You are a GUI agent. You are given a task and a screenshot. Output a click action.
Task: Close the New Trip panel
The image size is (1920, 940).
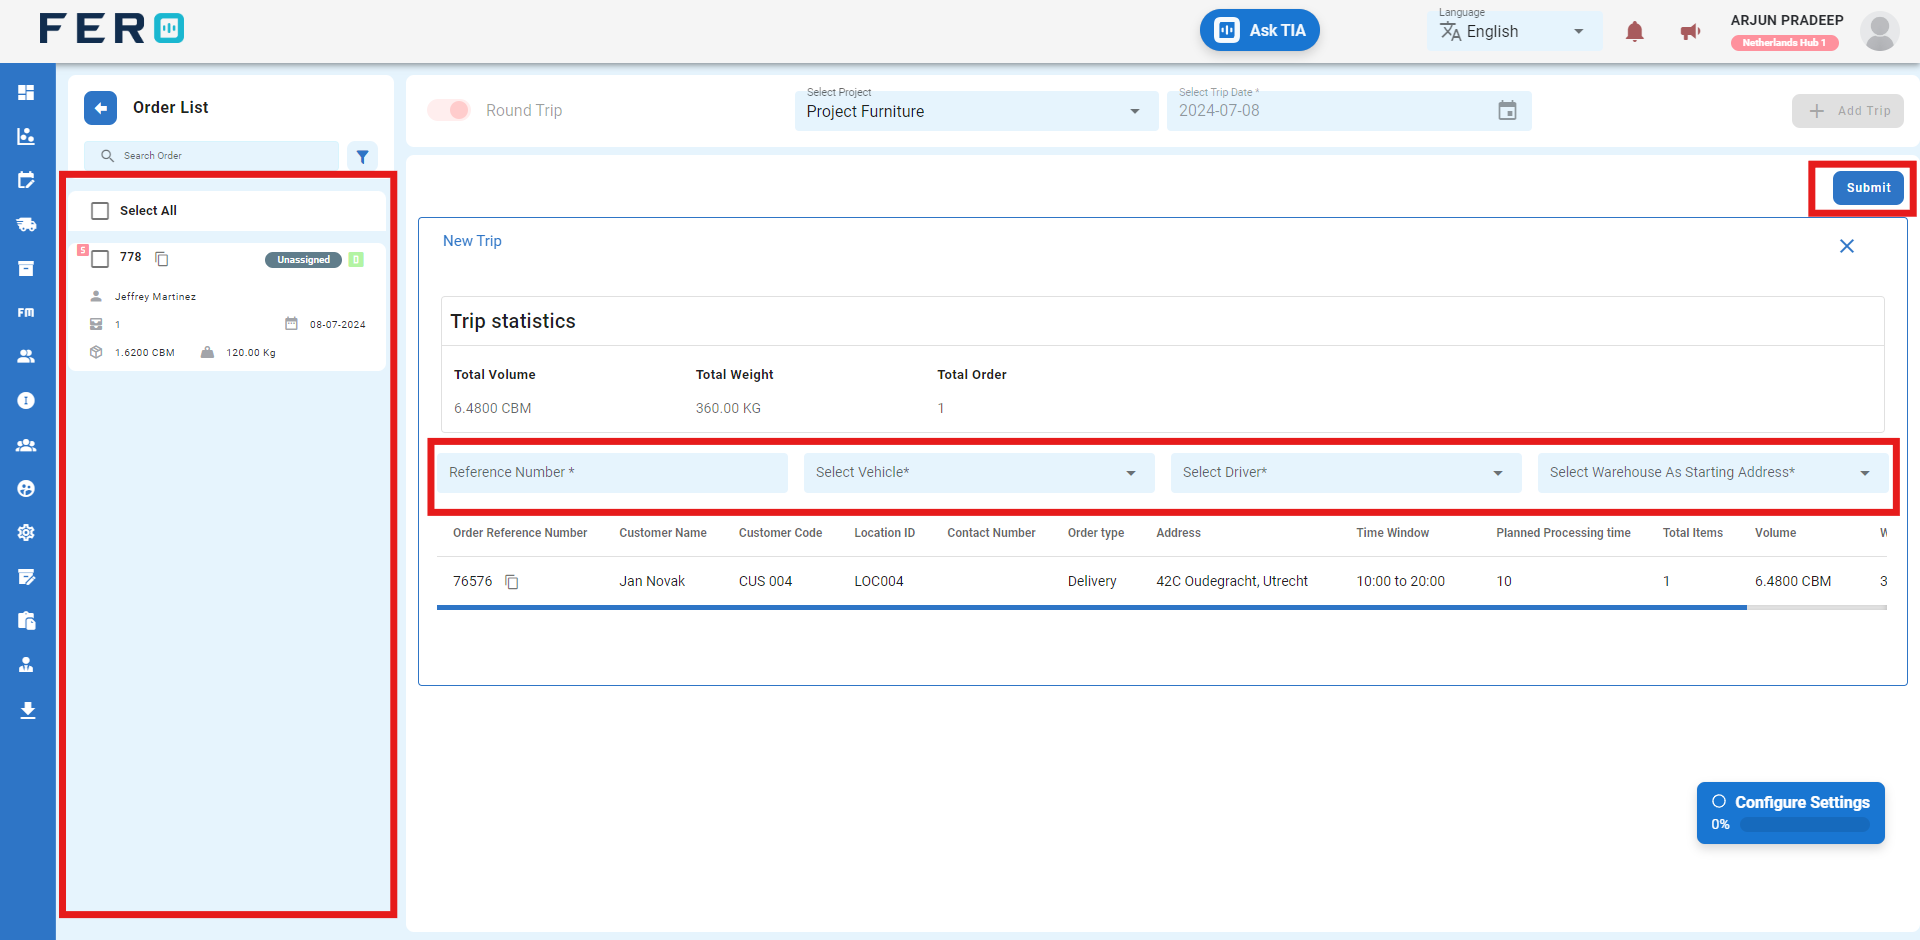coord(1847,246)
